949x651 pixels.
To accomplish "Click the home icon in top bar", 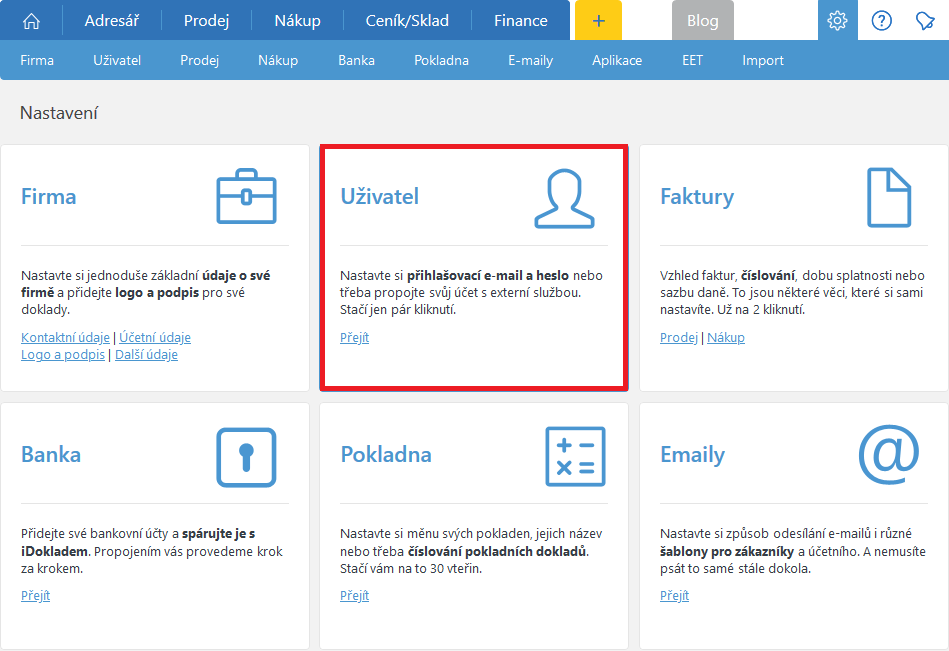I will click(x=32, y=20).
